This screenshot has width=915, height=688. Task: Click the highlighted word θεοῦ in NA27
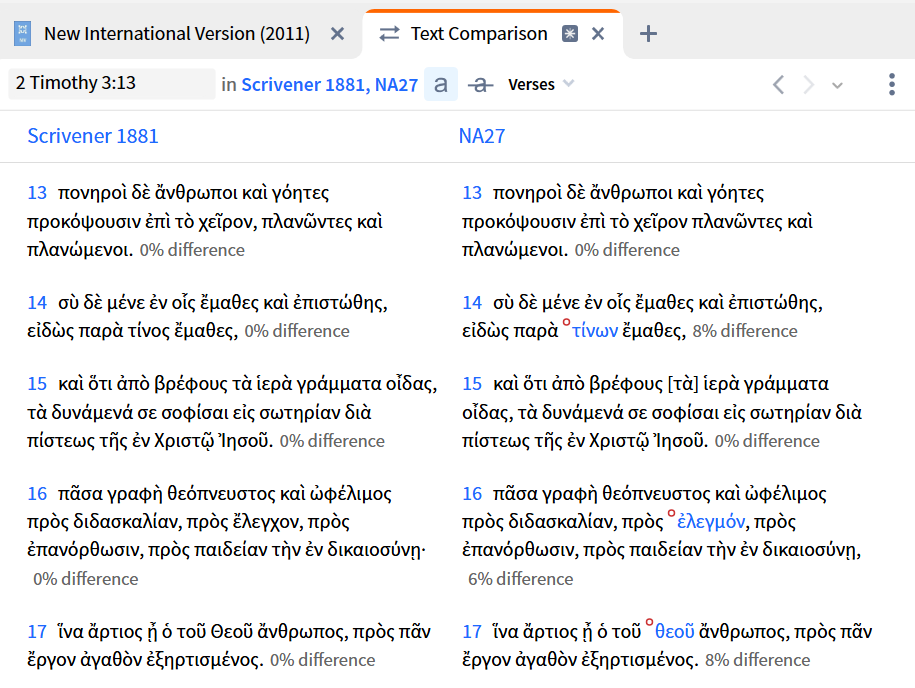tap(675, 631)
